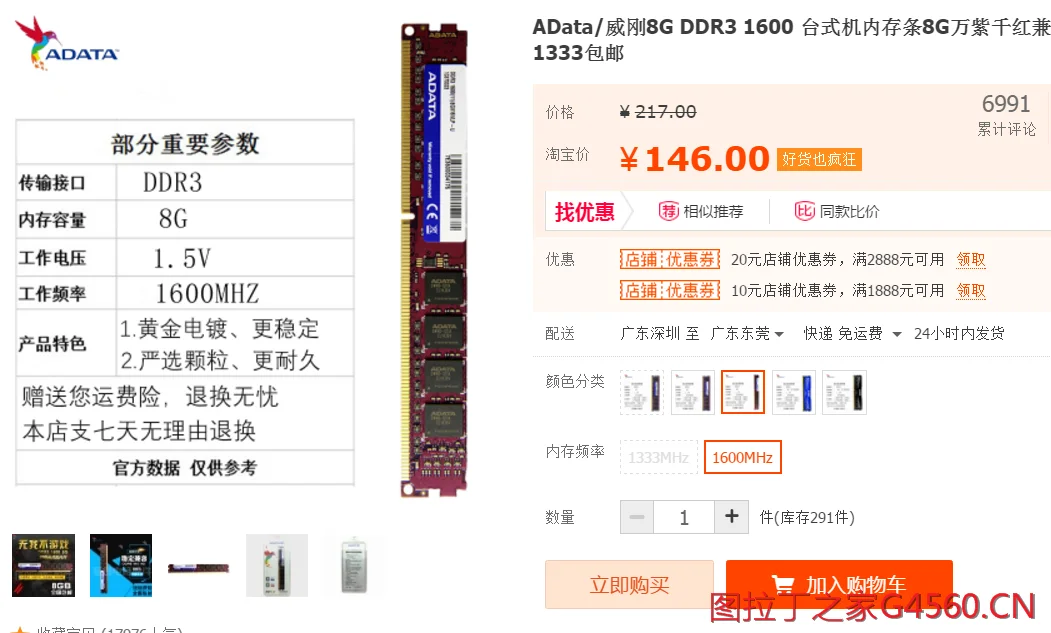The image size is (1051, 633).
Task: Click the 同款比价 compare-price icon
Action: click(804, 211)
